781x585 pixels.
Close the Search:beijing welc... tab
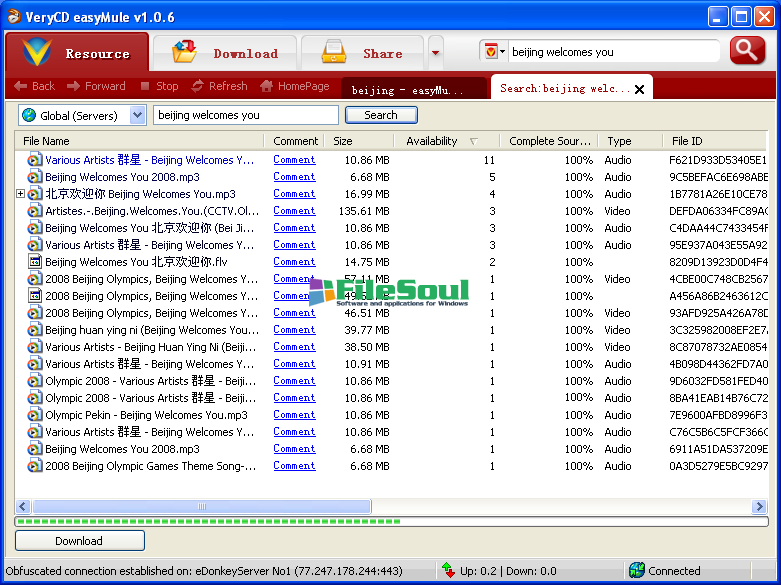coord(640,88)
